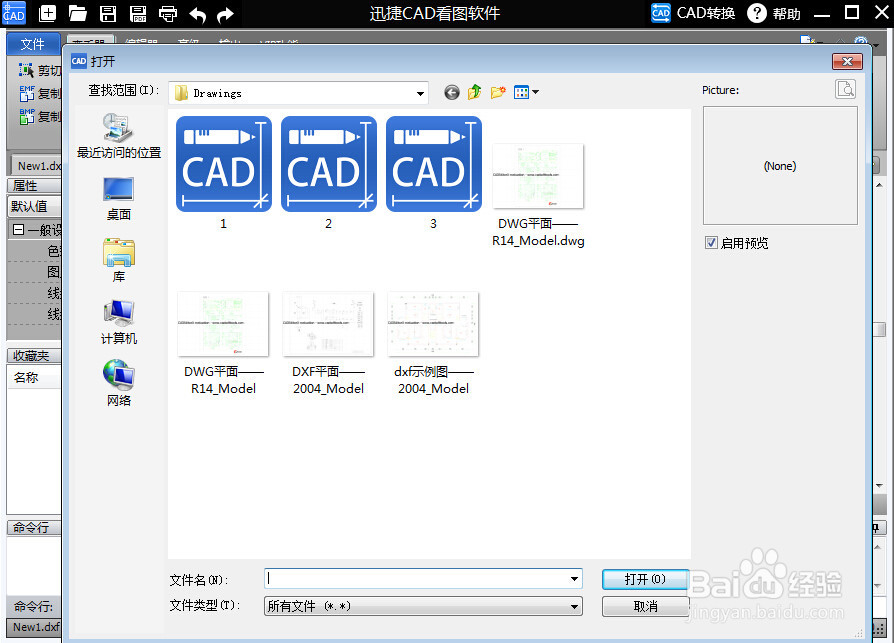Image resolution: width=894 pixels, height=643 pixels.
Task: Open the folder icon in title bar
Action: click(x=78, y=14)
